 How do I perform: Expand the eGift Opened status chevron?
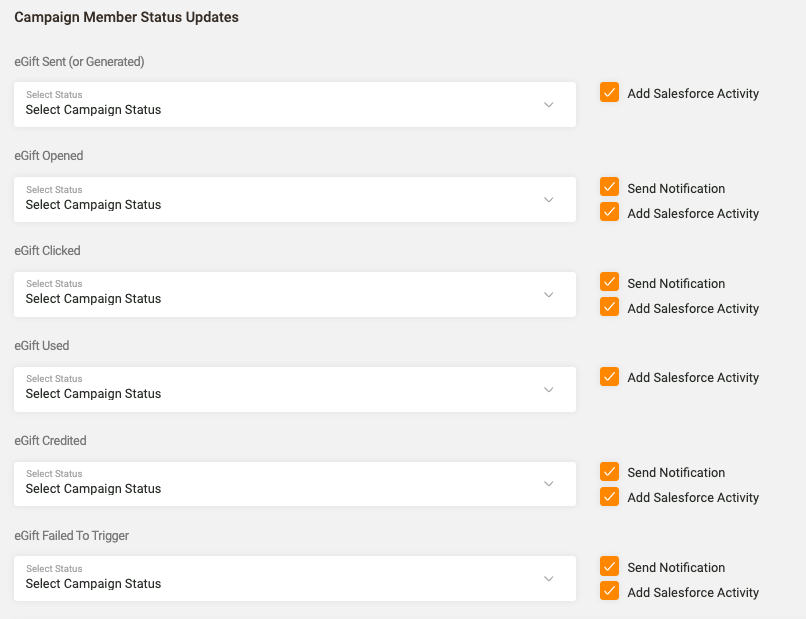[x=548, y=200]
